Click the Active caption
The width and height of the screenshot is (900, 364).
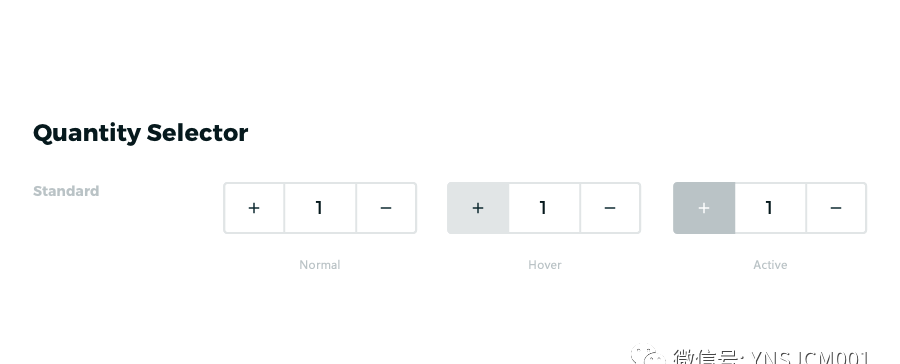pyautogui.click(x=770, y=265)
